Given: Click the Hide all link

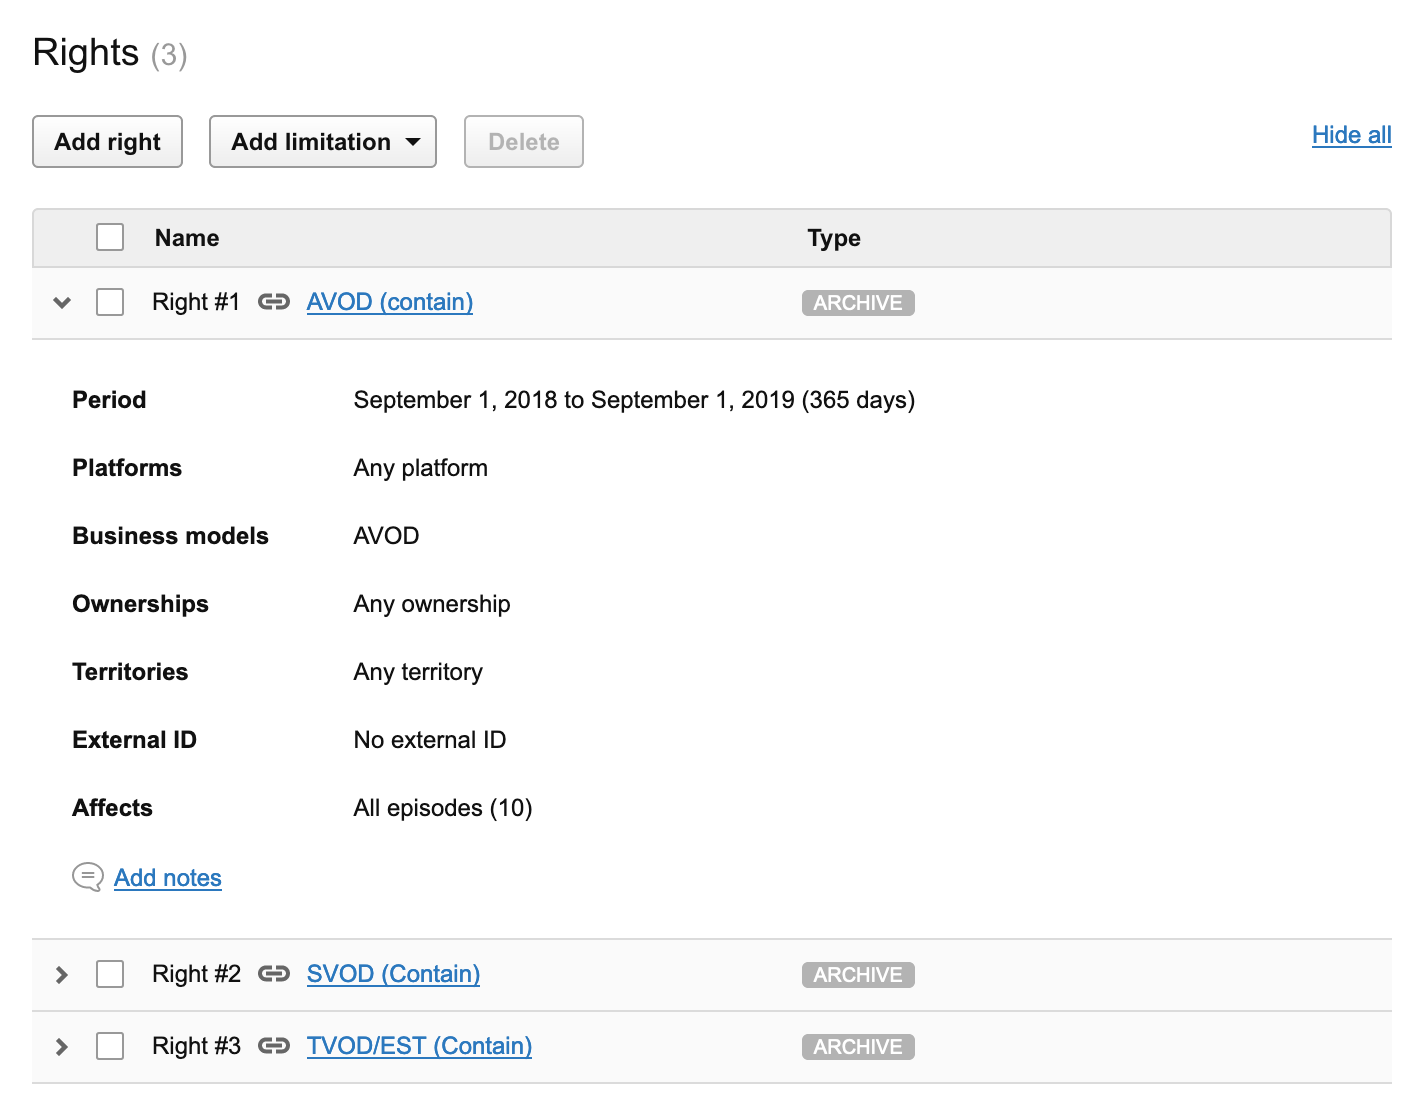Looking at the screenshot, I should (1351, 135).
